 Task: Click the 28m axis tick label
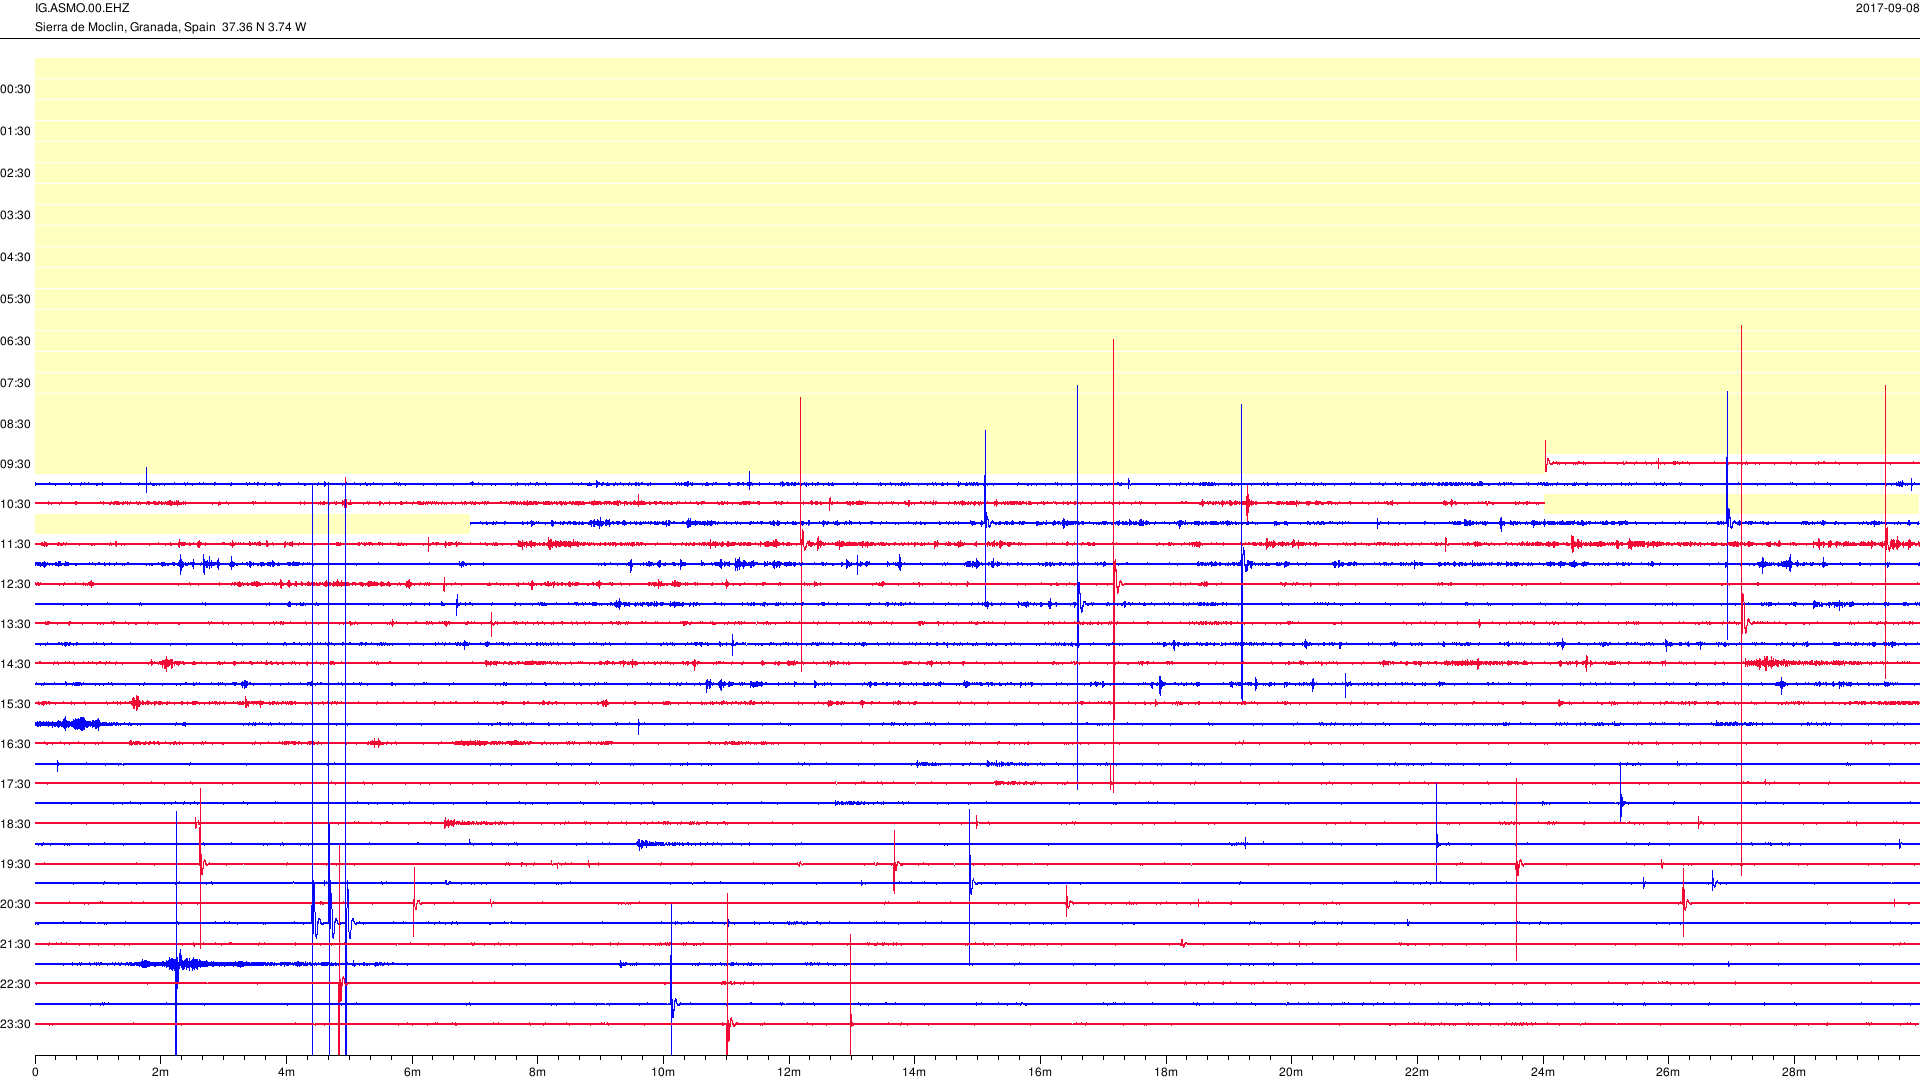tap(1794, 1072)
